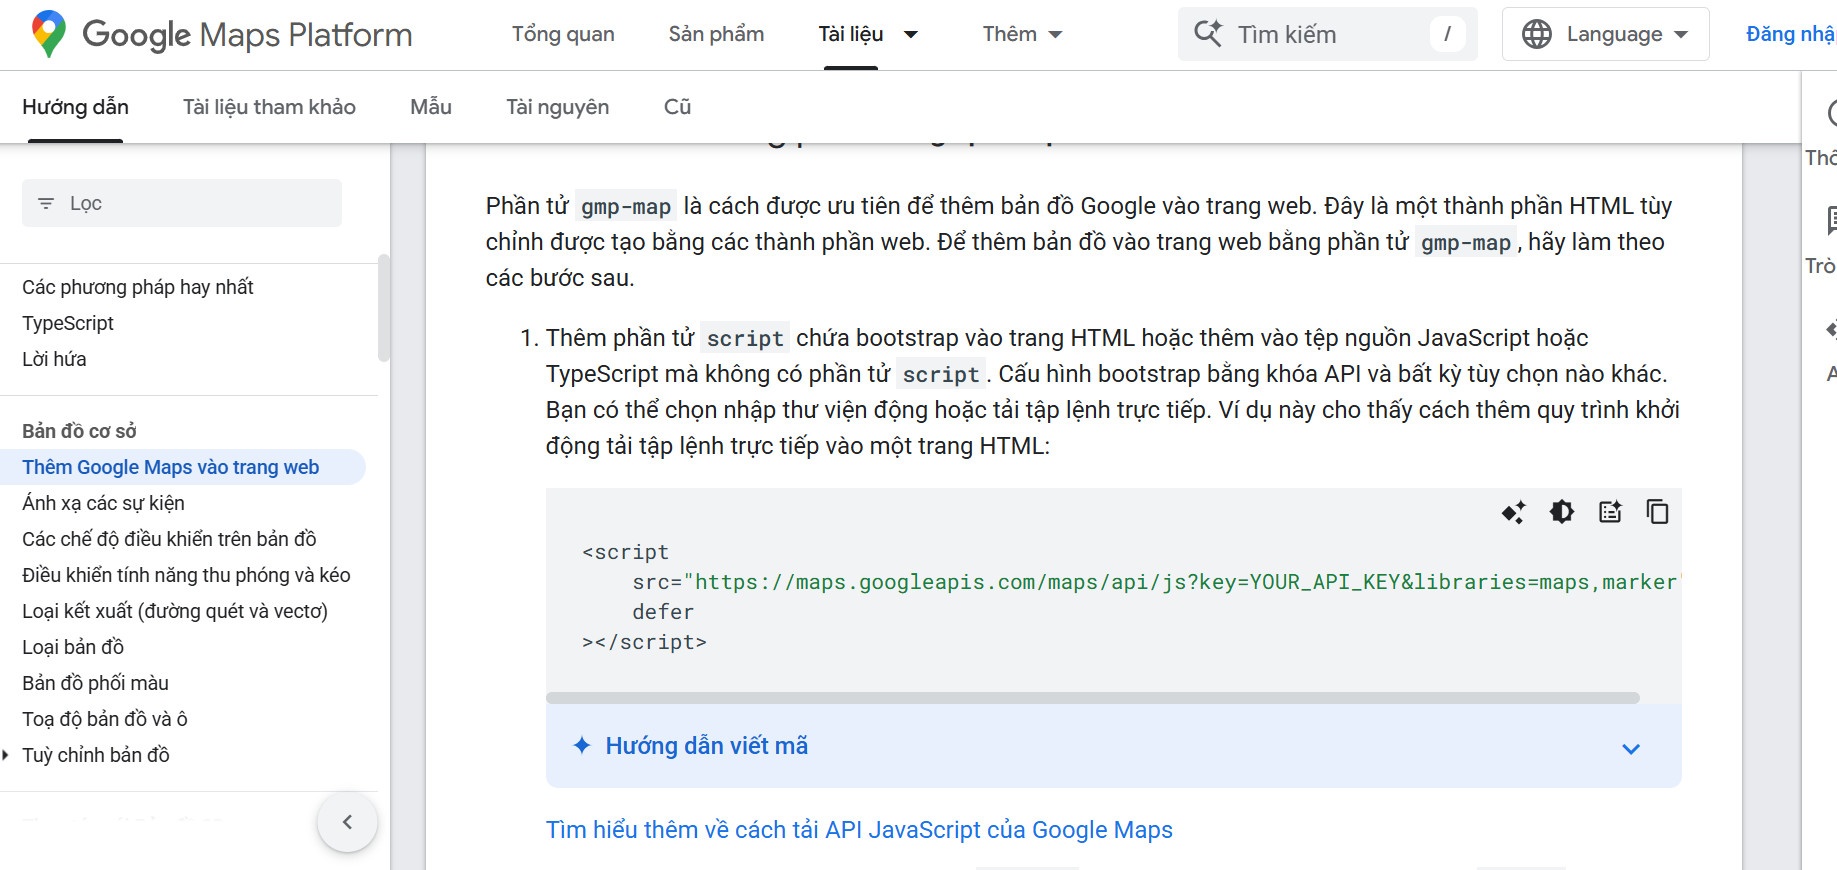Click the Đăng nhập button
This screenshot has height=870, width=1837.
pyautogui.click(x=1791, y=33)
